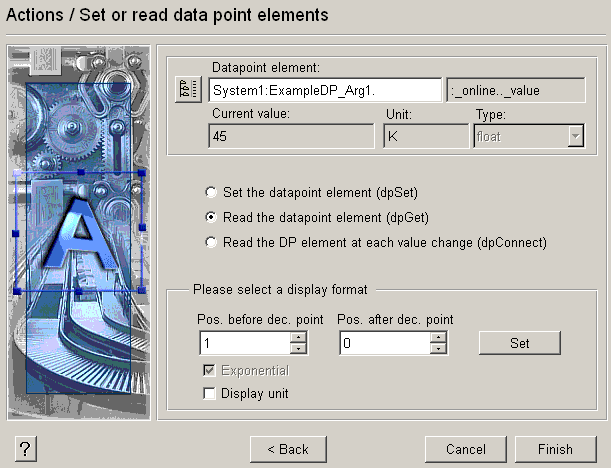Decrease Pos. before dec. point value
This screenshot has width=611, height=468.
coord(298,349)
